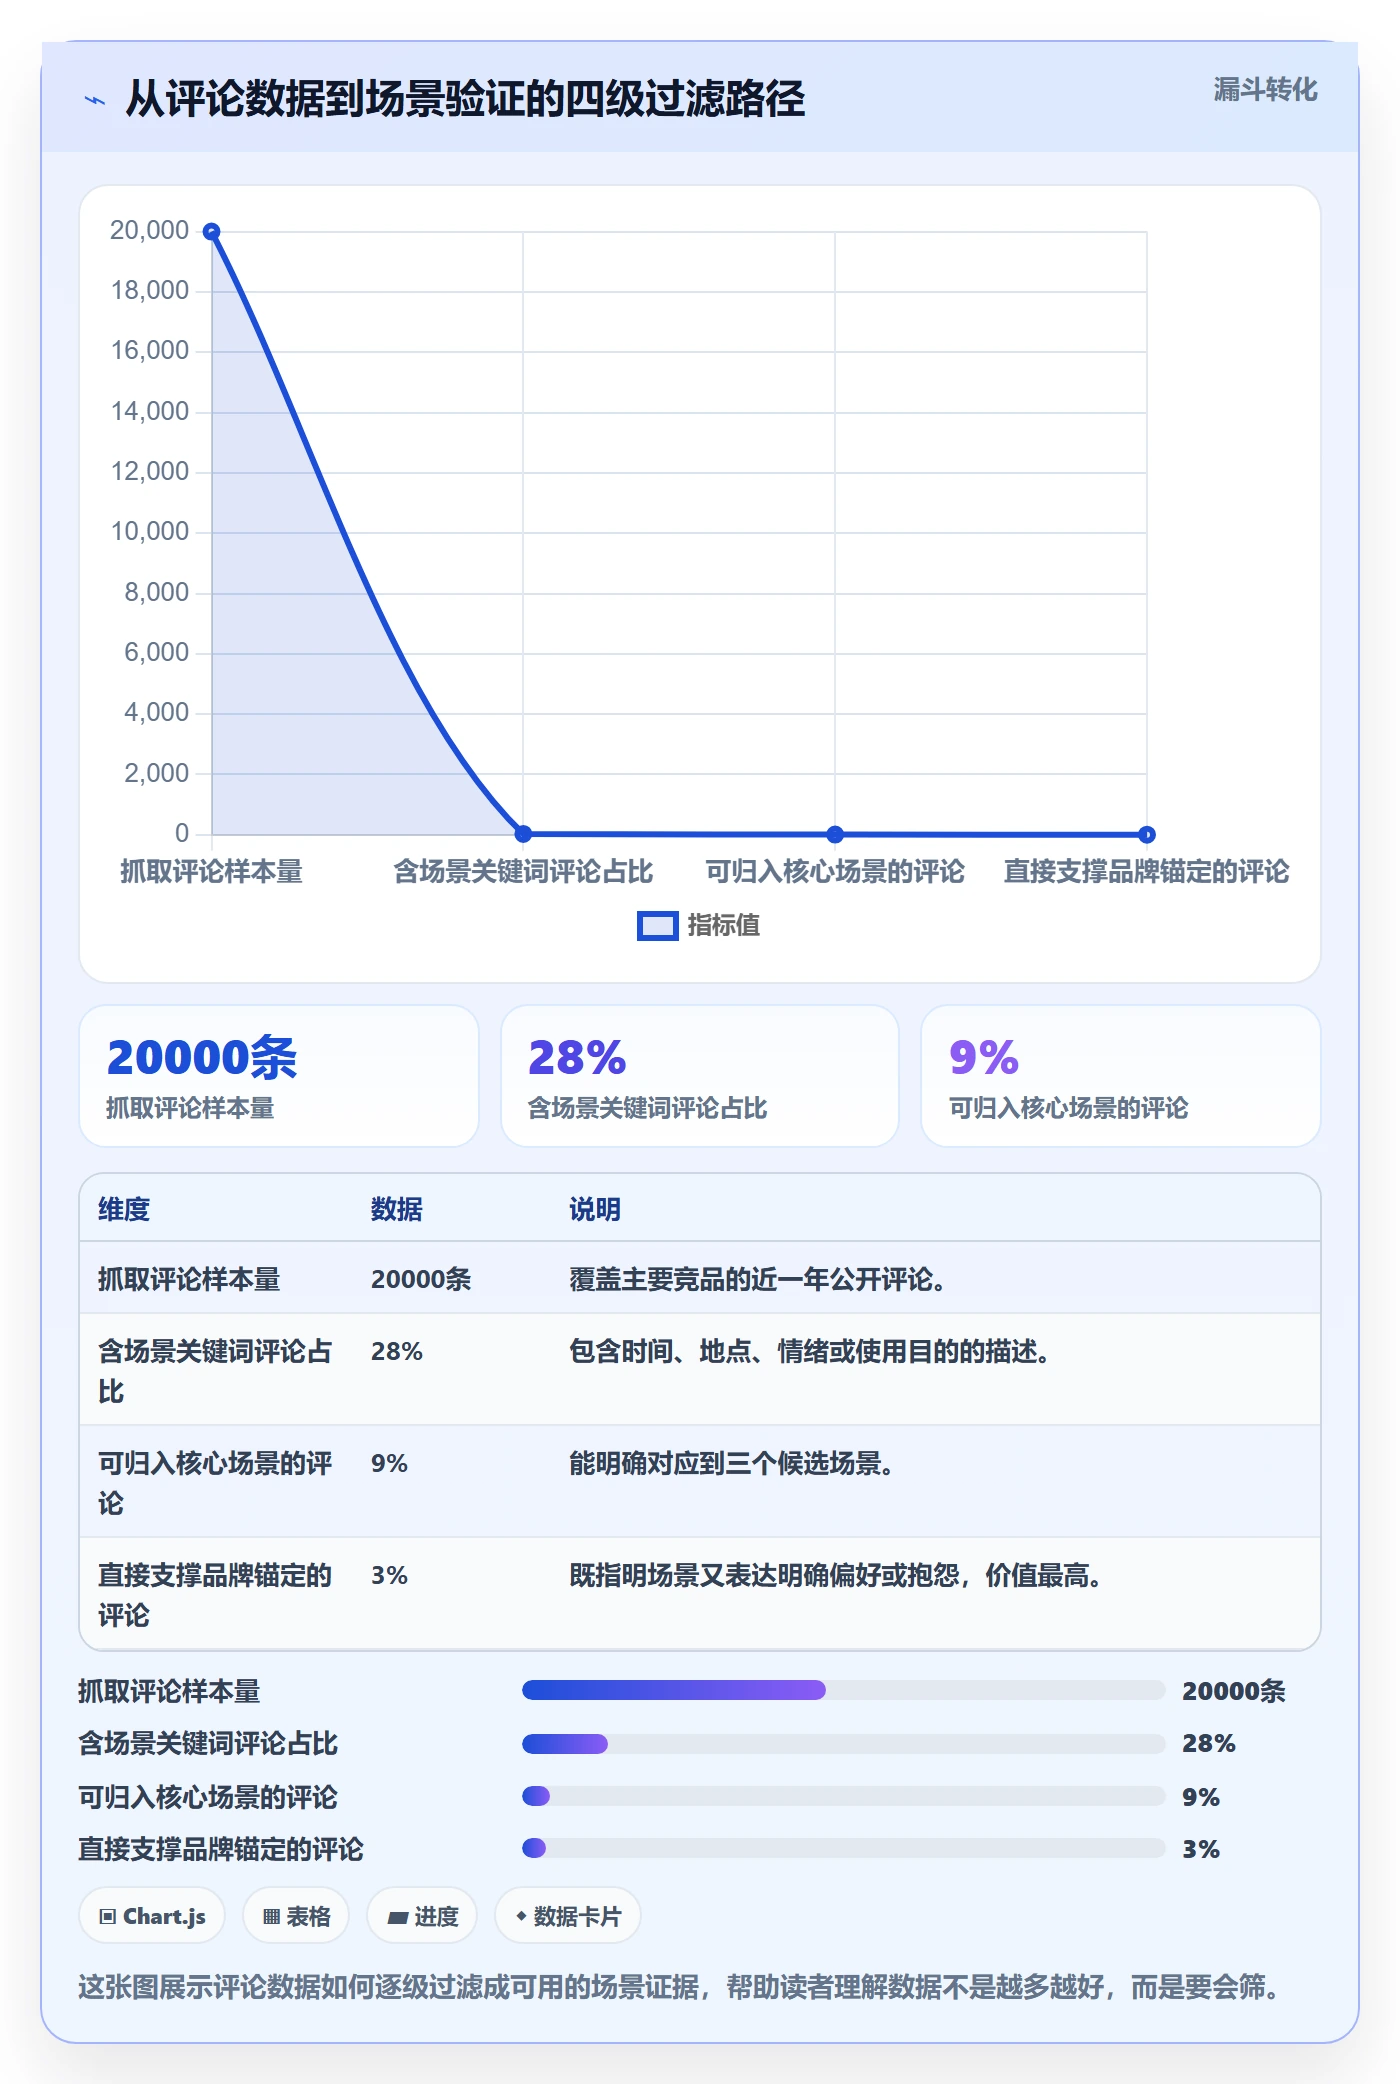
Task: Click the 指标值 legend label
Action: coord(724,926)
